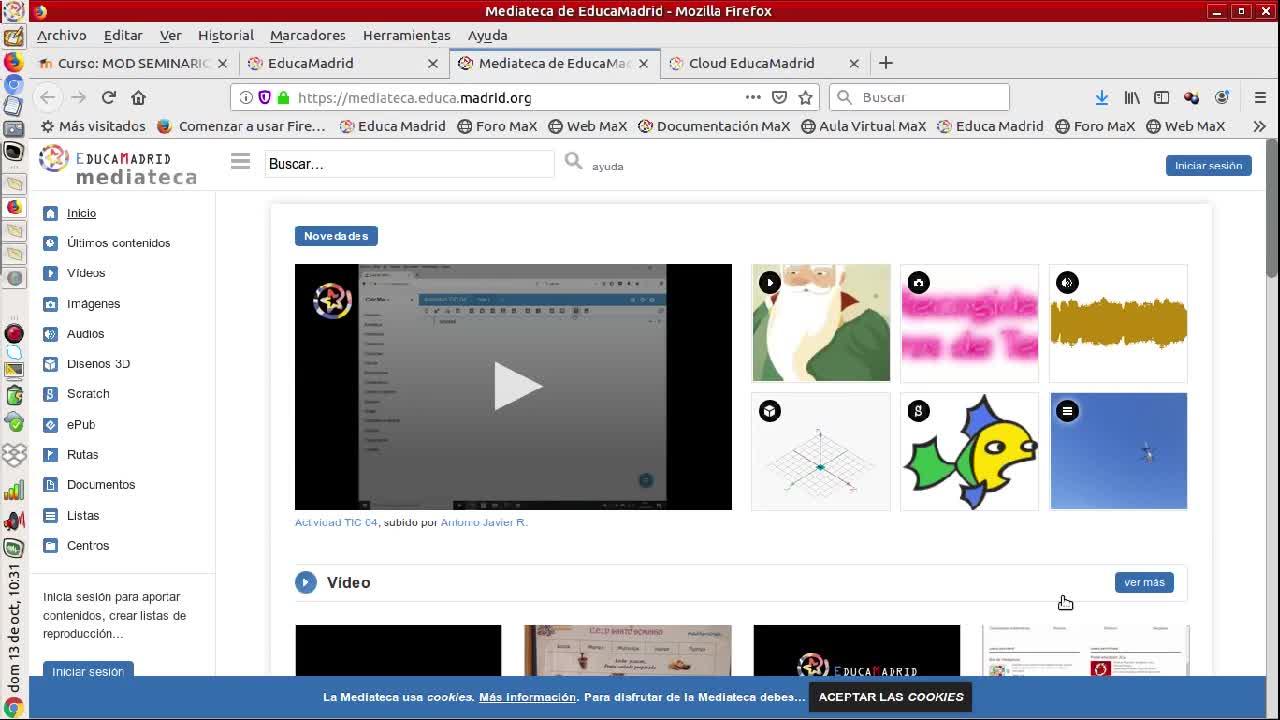
Task: Open Documentos in the sidebar
Action: tap(100, 485)
